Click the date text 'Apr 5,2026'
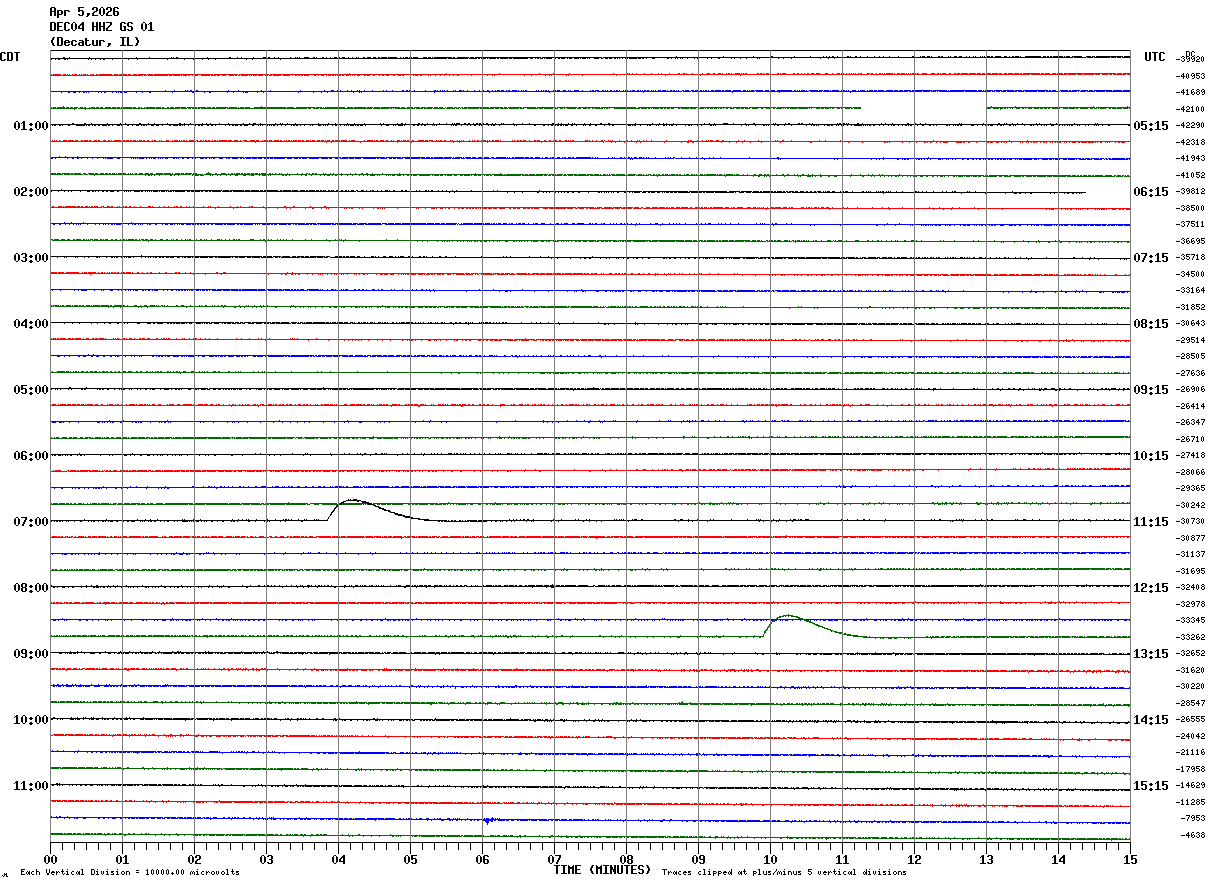This screenshot has width=1210, height=886. point(84,12)
